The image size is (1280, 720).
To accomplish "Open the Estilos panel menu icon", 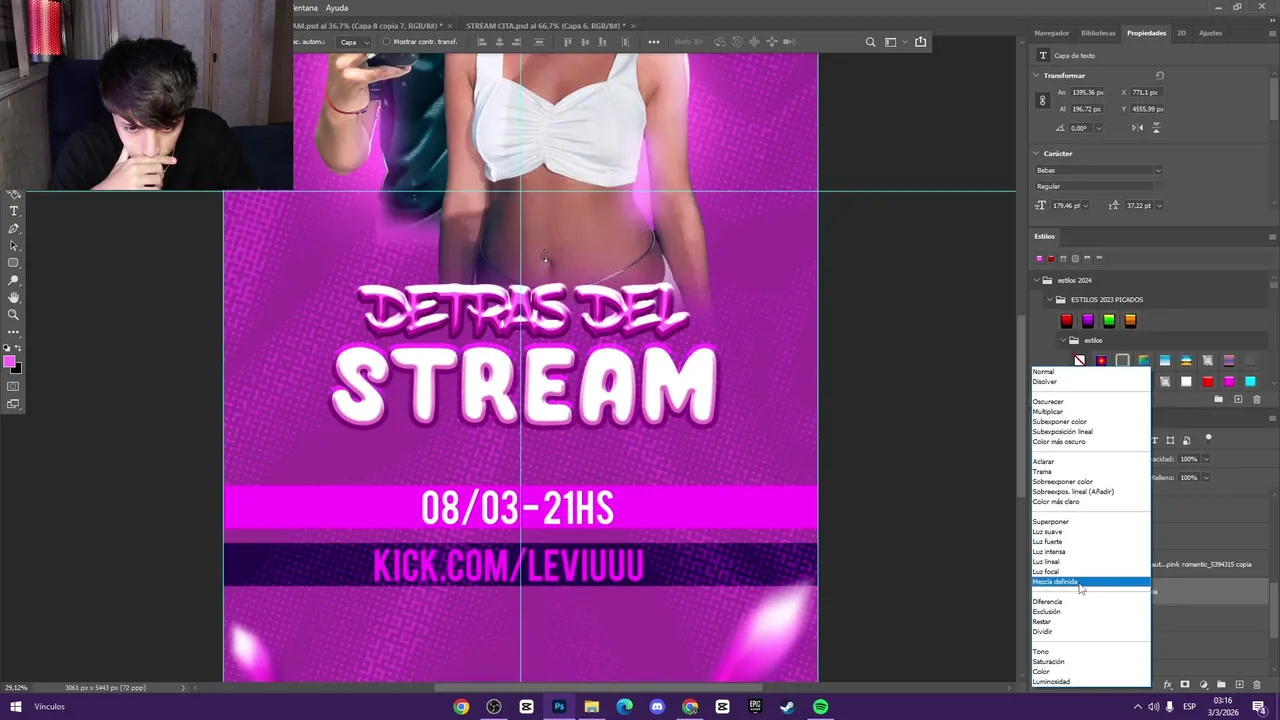I will [x=1272, y=237].
